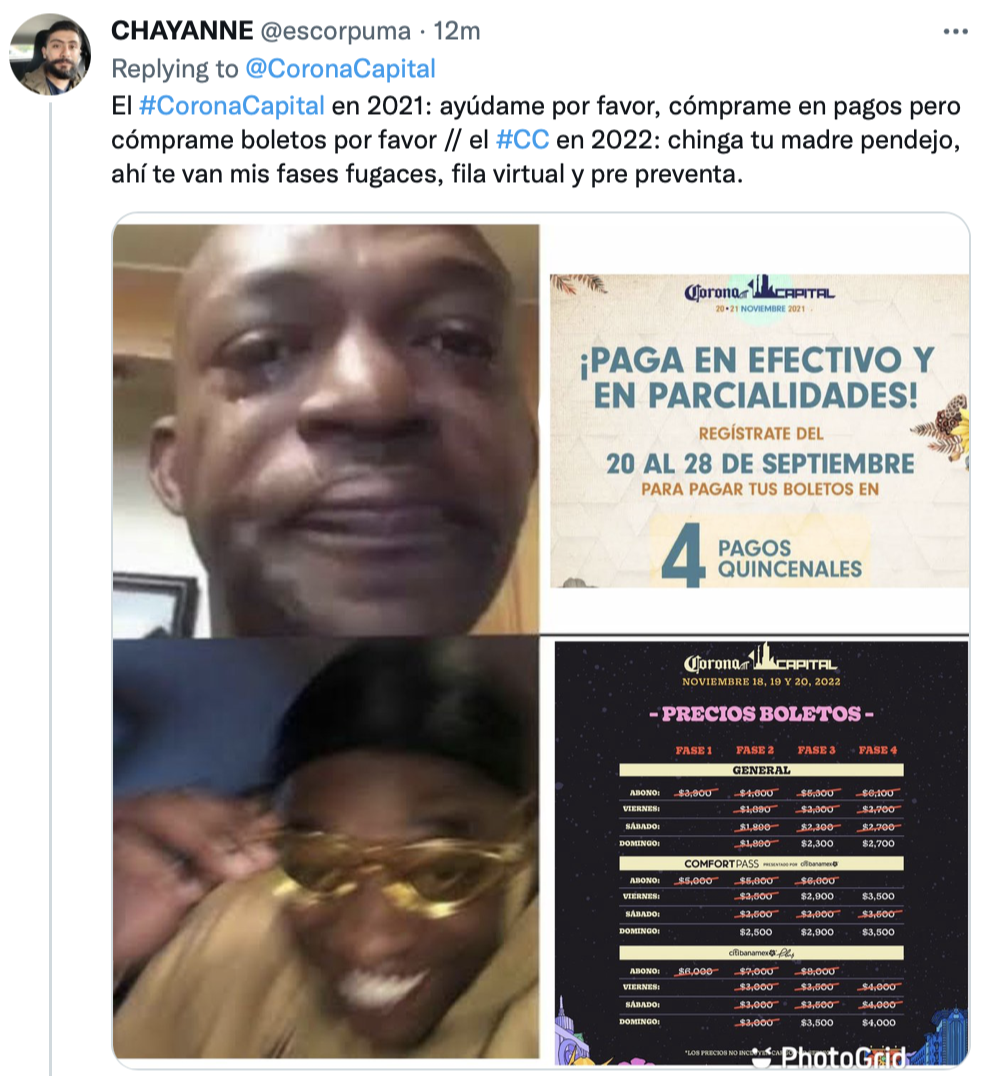
Task: Open the CHAYANNE display name profile
Action: point(182,31)
